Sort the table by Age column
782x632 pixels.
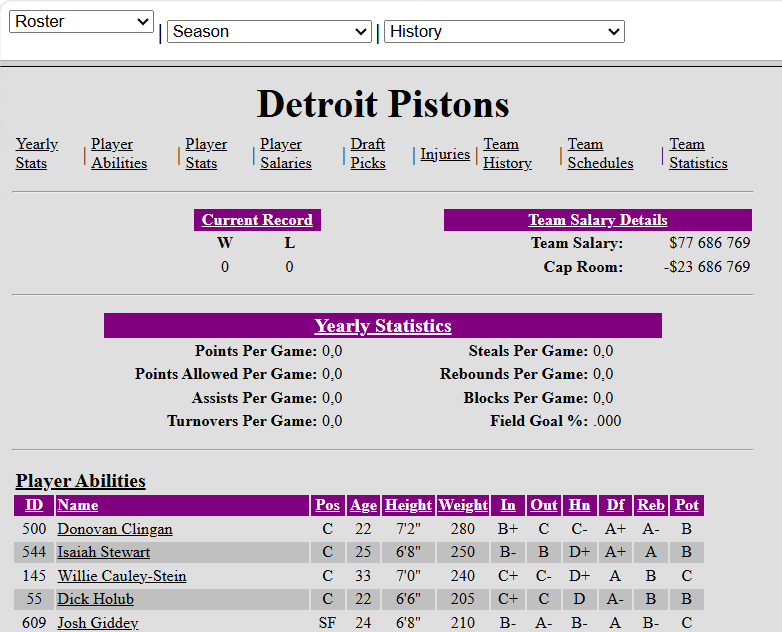363,505
